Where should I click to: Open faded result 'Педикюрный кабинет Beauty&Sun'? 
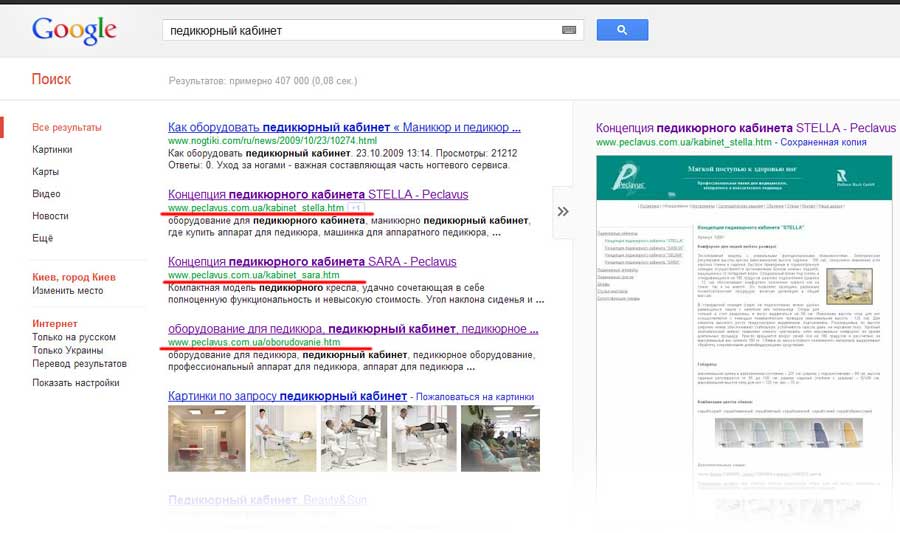(267, 500)
